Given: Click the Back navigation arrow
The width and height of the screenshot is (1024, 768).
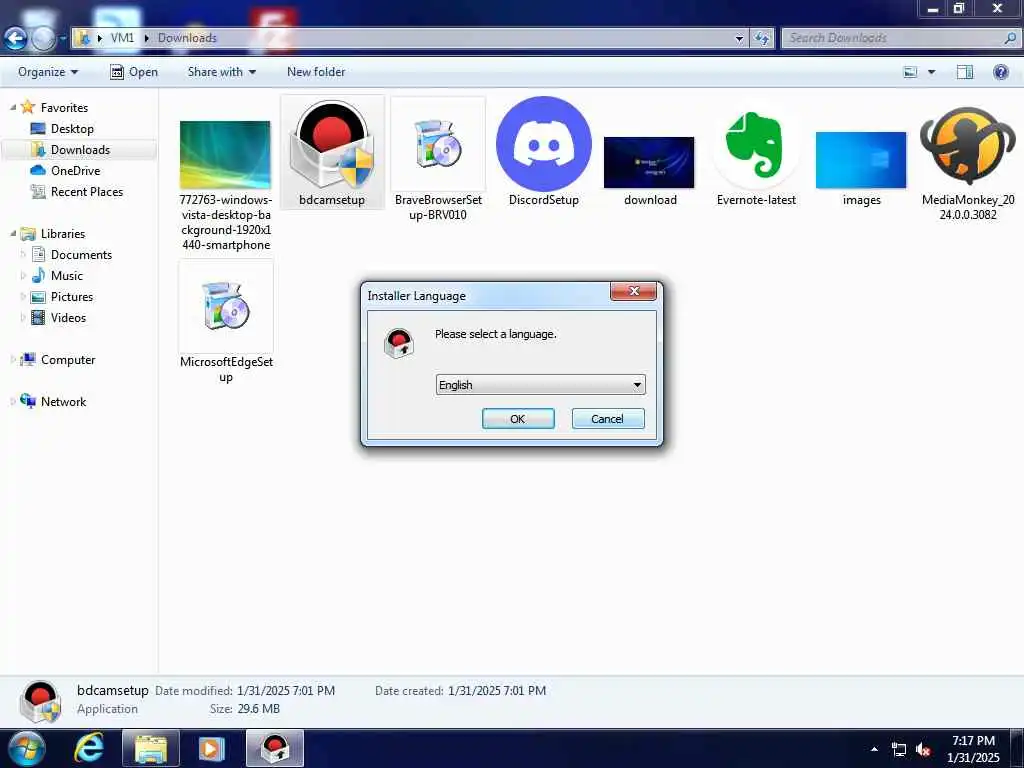Looking at the screenshot, I should click(x=15, y=39).
